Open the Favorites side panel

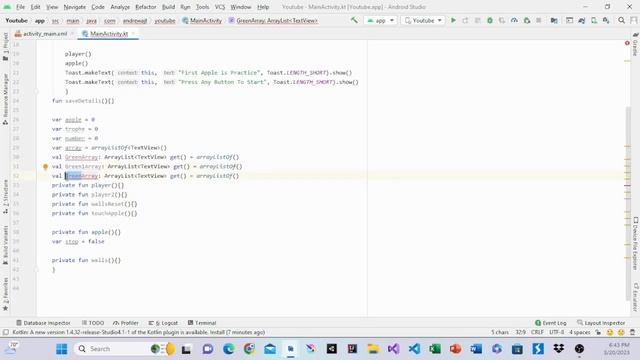[x=5, y=294]
